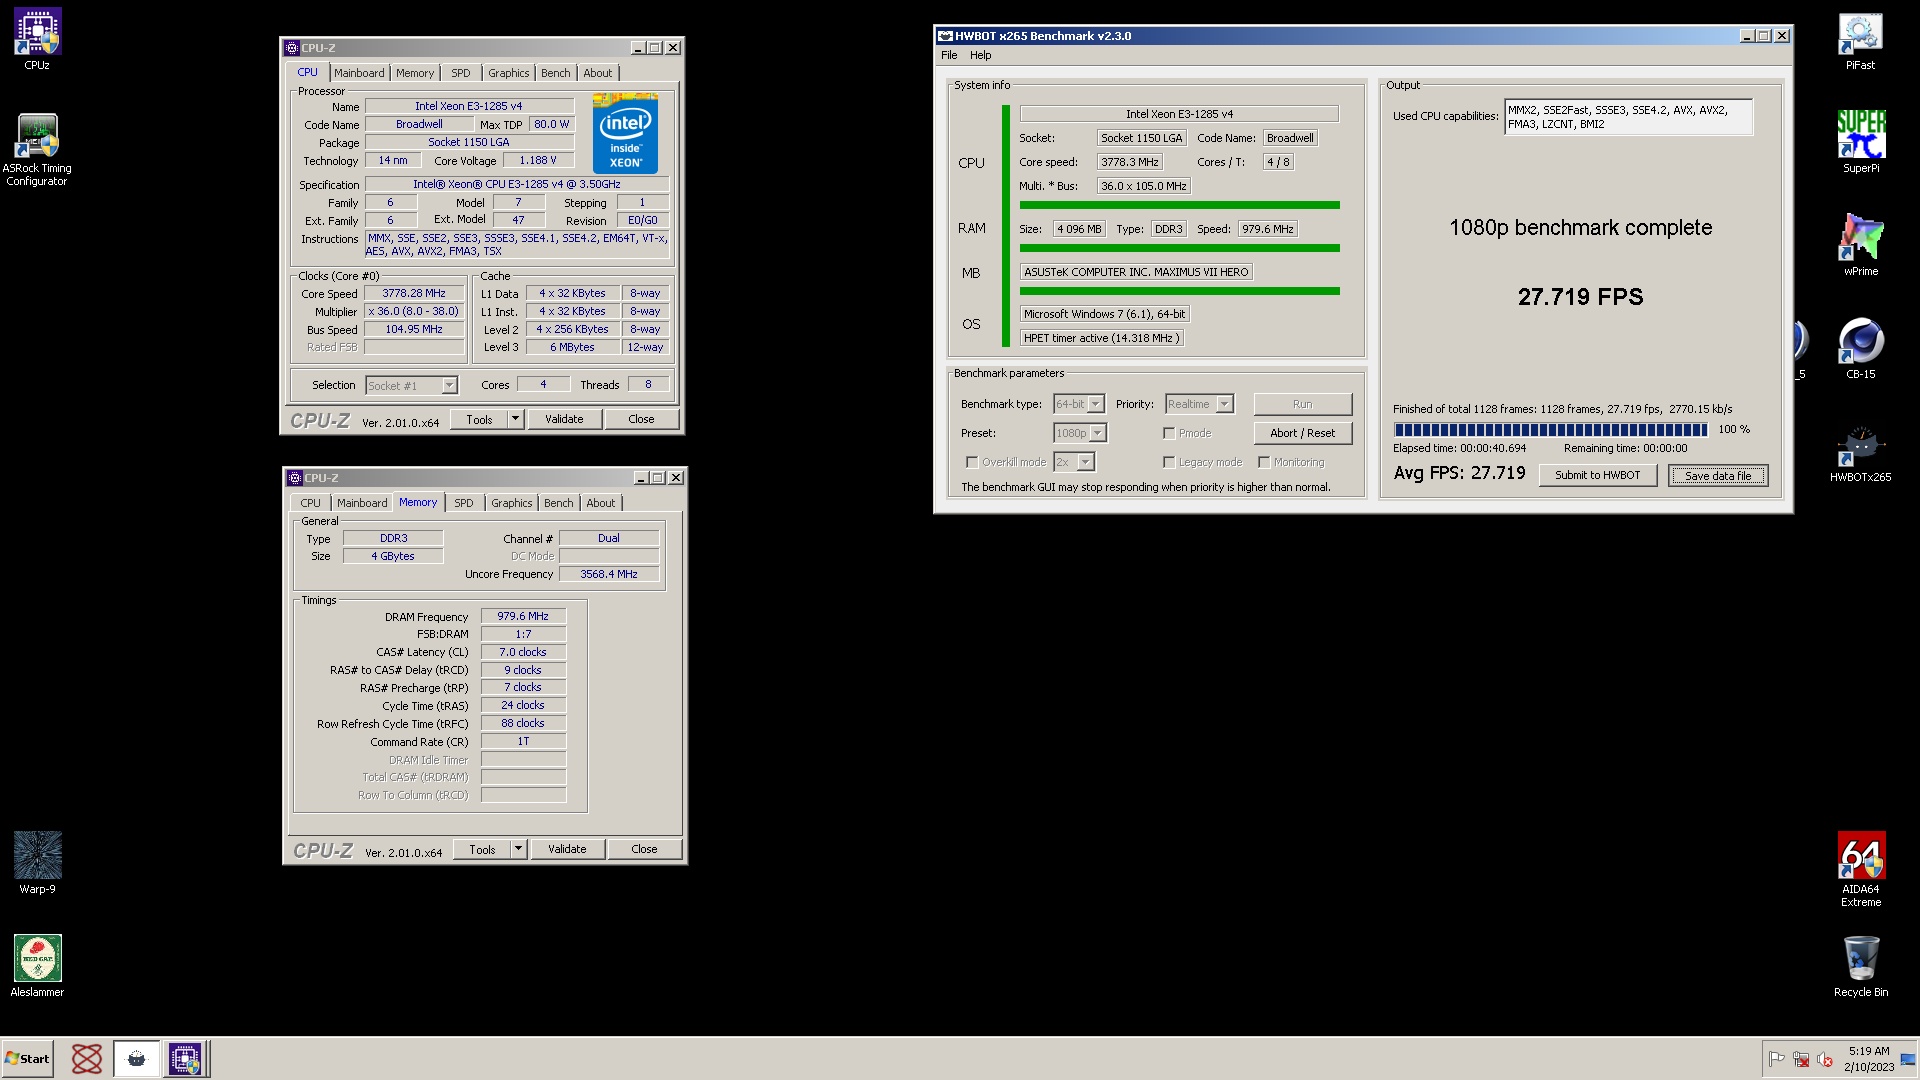
Task: Click Submit to HWBOT button
Action: pos(1598,475)
